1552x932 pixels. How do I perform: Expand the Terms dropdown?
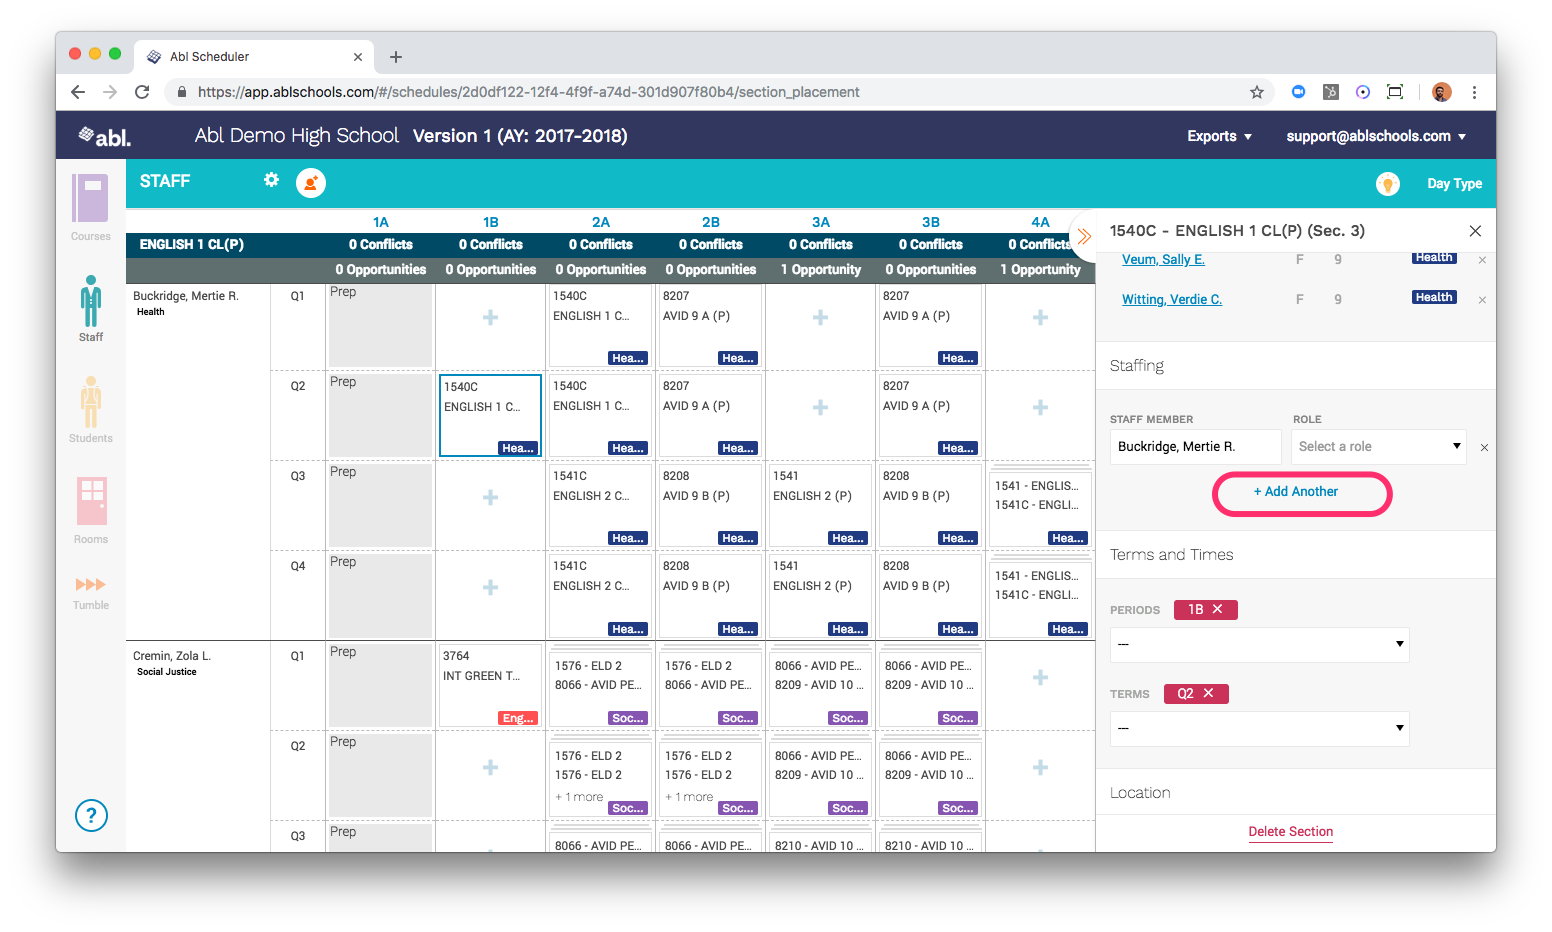[x=1259, y=728]
